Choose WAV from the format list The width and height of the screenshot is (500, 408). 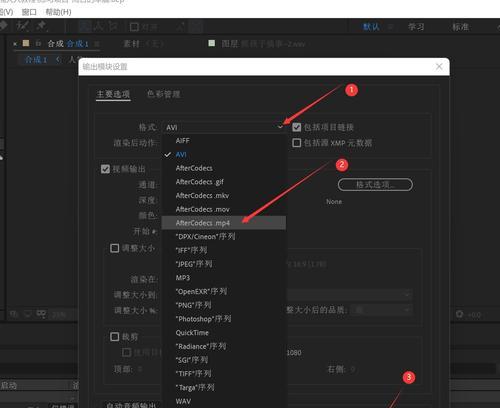[x=224, y=401]
